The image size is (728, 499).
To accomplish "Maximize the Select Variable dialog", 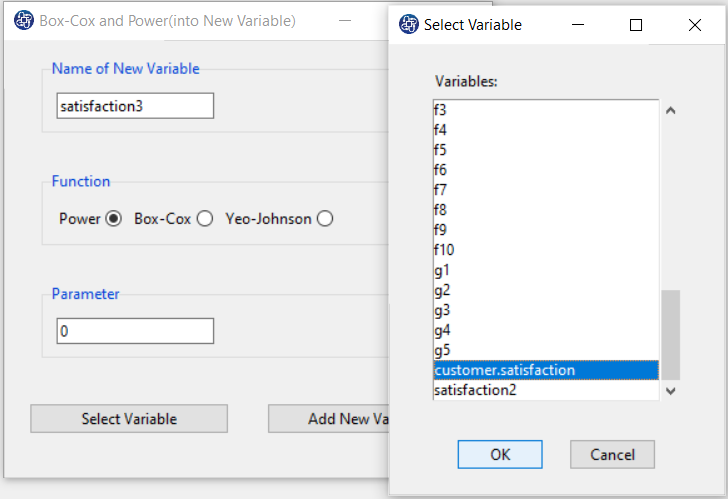I will pyautogui.click(x=636, y=25).
